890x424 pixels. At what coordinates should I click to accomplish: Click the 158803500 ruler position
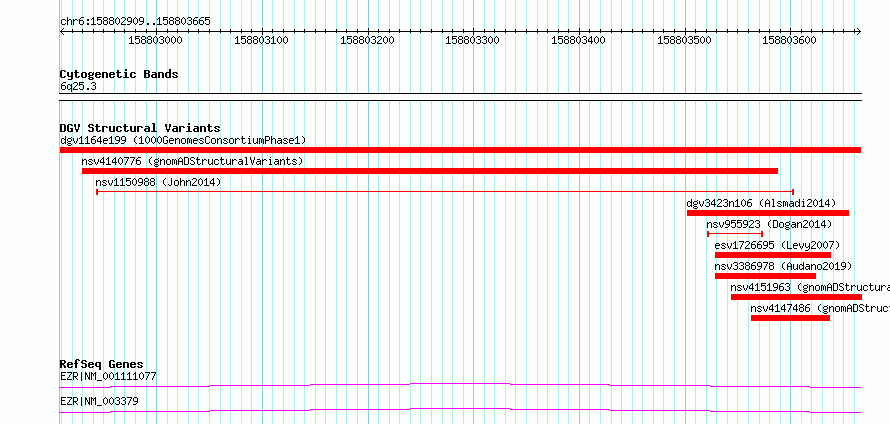[x=684, y=40]
